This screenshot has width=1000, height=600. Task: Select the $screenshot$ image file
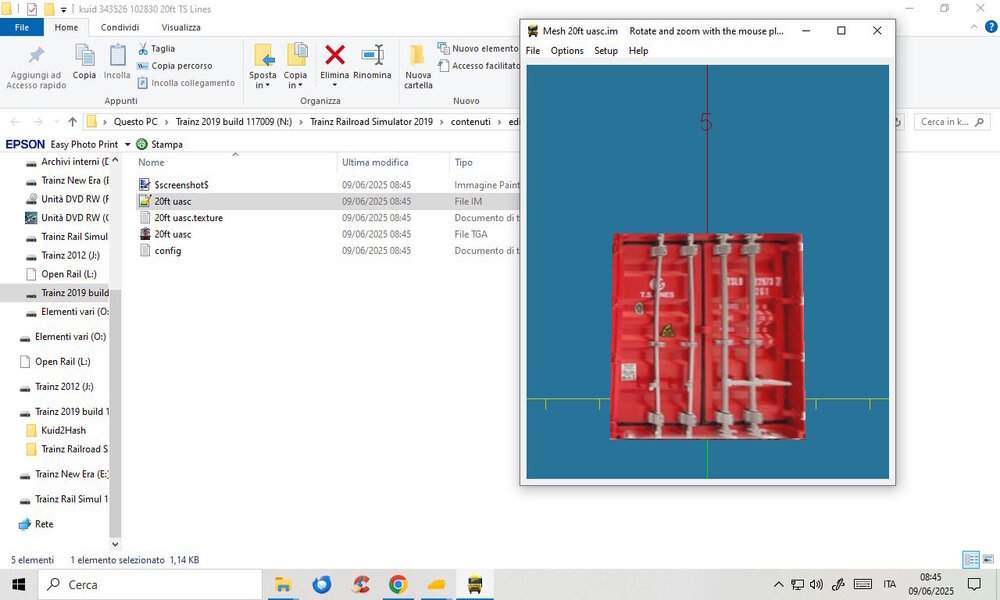181,185
